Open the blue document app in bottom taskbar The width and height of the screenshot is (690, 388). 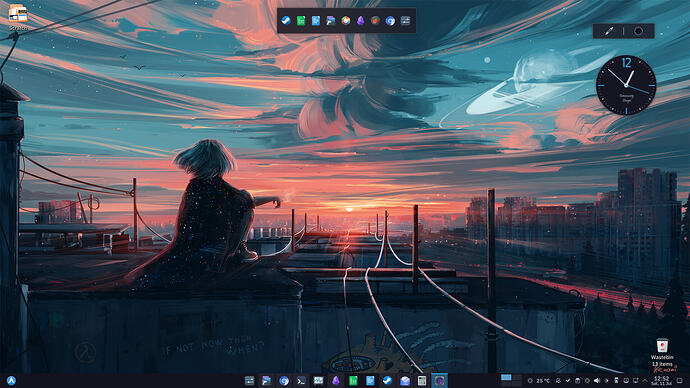pos(370,381)
